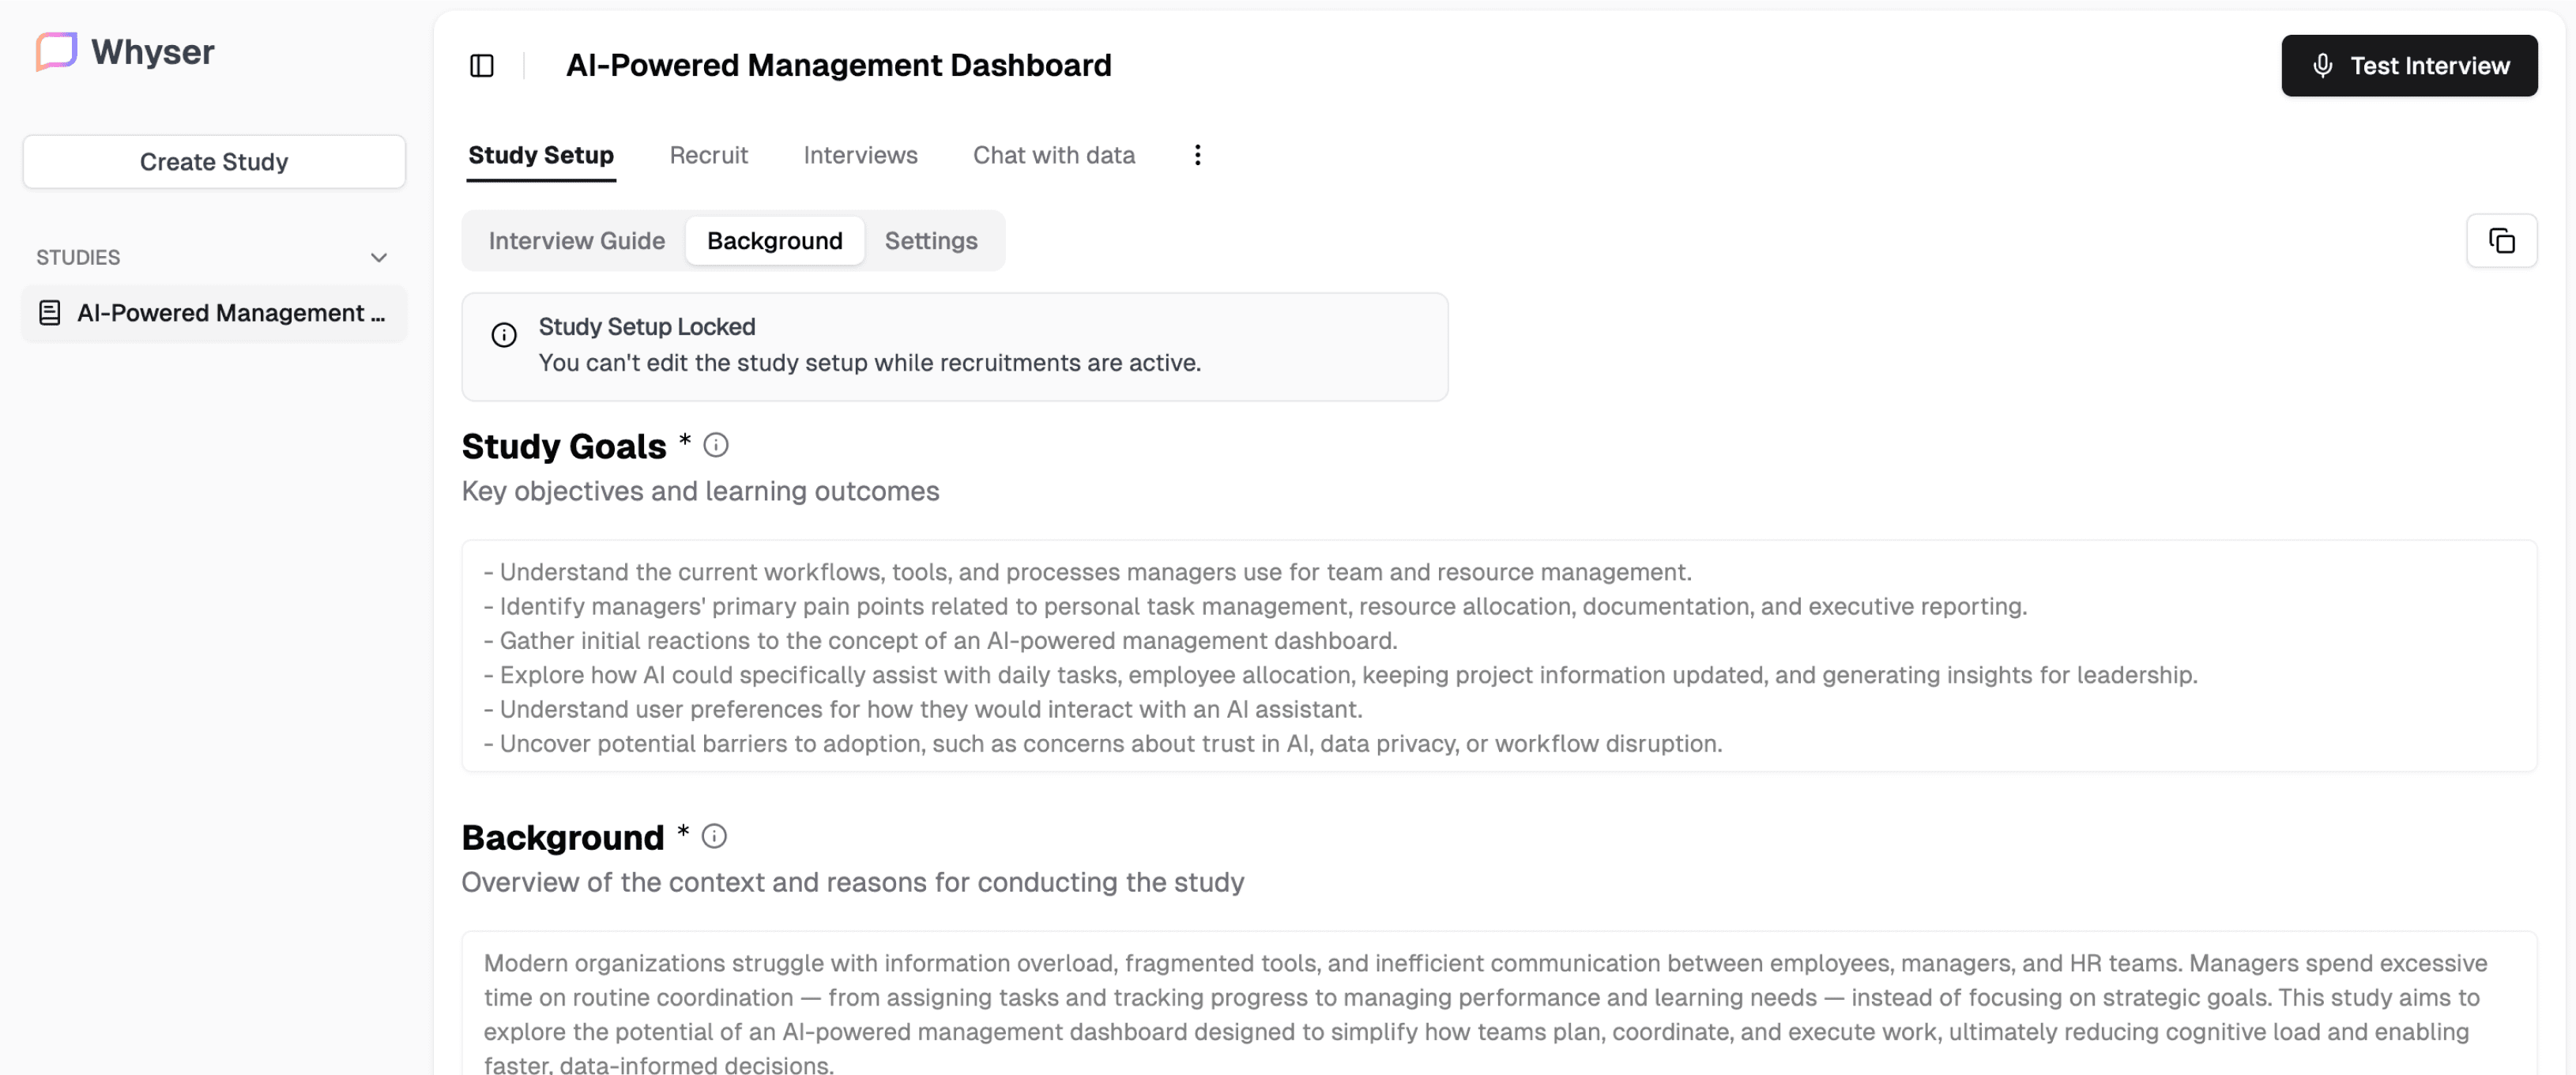Viewport: 2576px width, 1075px height.
Task: Open the Interviews tab
Action: tap(860, 155)
